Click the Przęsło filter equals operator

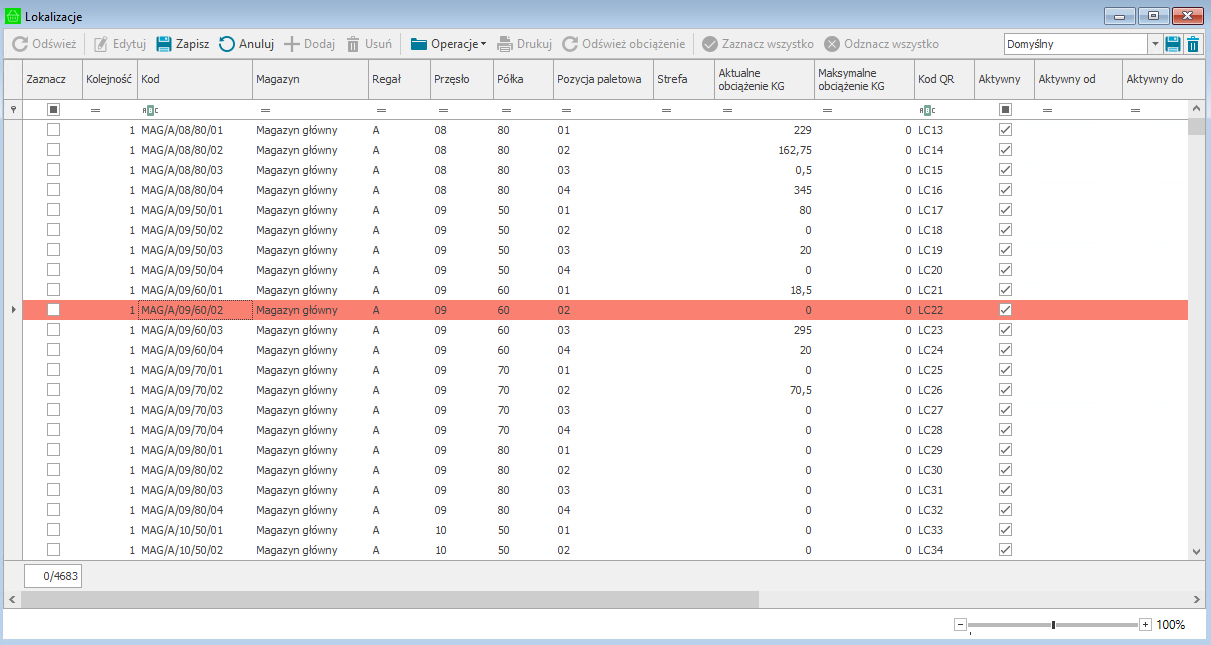pyautogui.click(x=443, y=110)
